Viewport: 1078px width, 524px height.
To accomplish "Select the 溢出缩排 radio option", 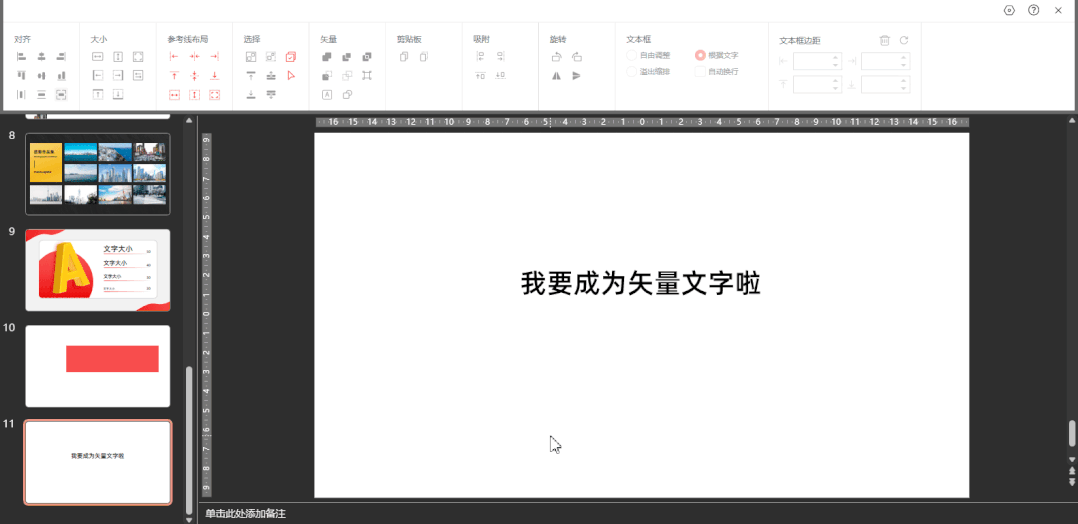I will [x=632, y=72].
